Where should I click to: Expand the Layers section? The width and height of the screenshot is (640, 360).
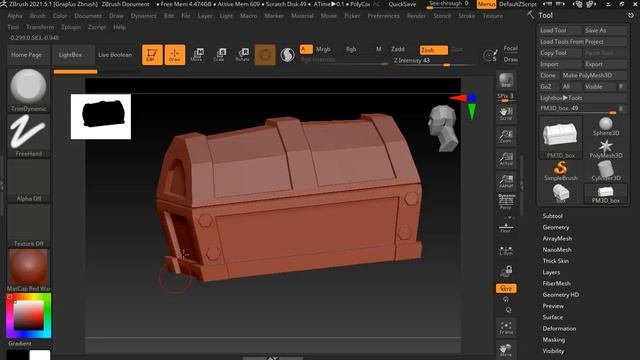click(x=551, y=272)
